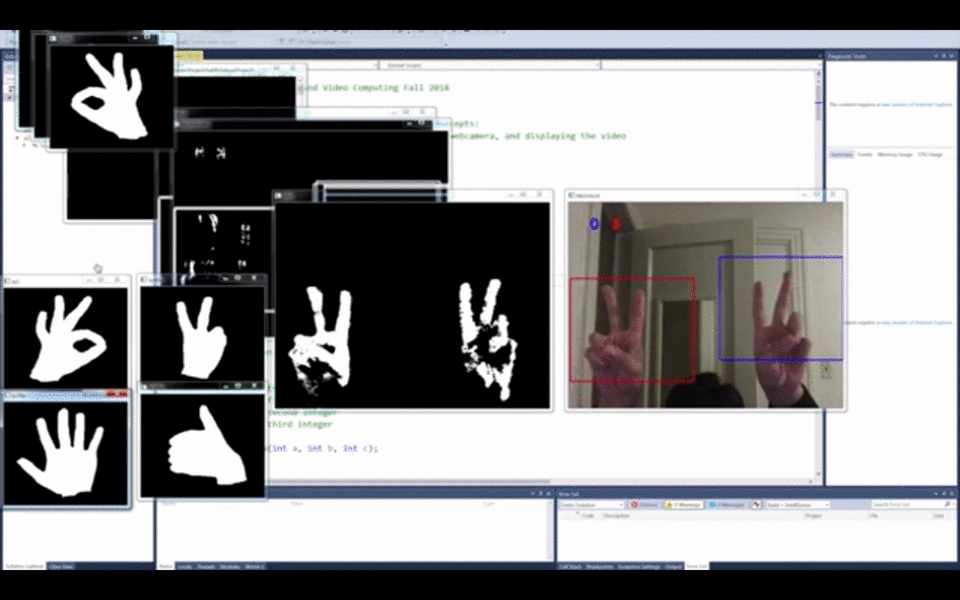Click the red marker in webcam window
Screen dimensions: 960x600
[616, 224]
